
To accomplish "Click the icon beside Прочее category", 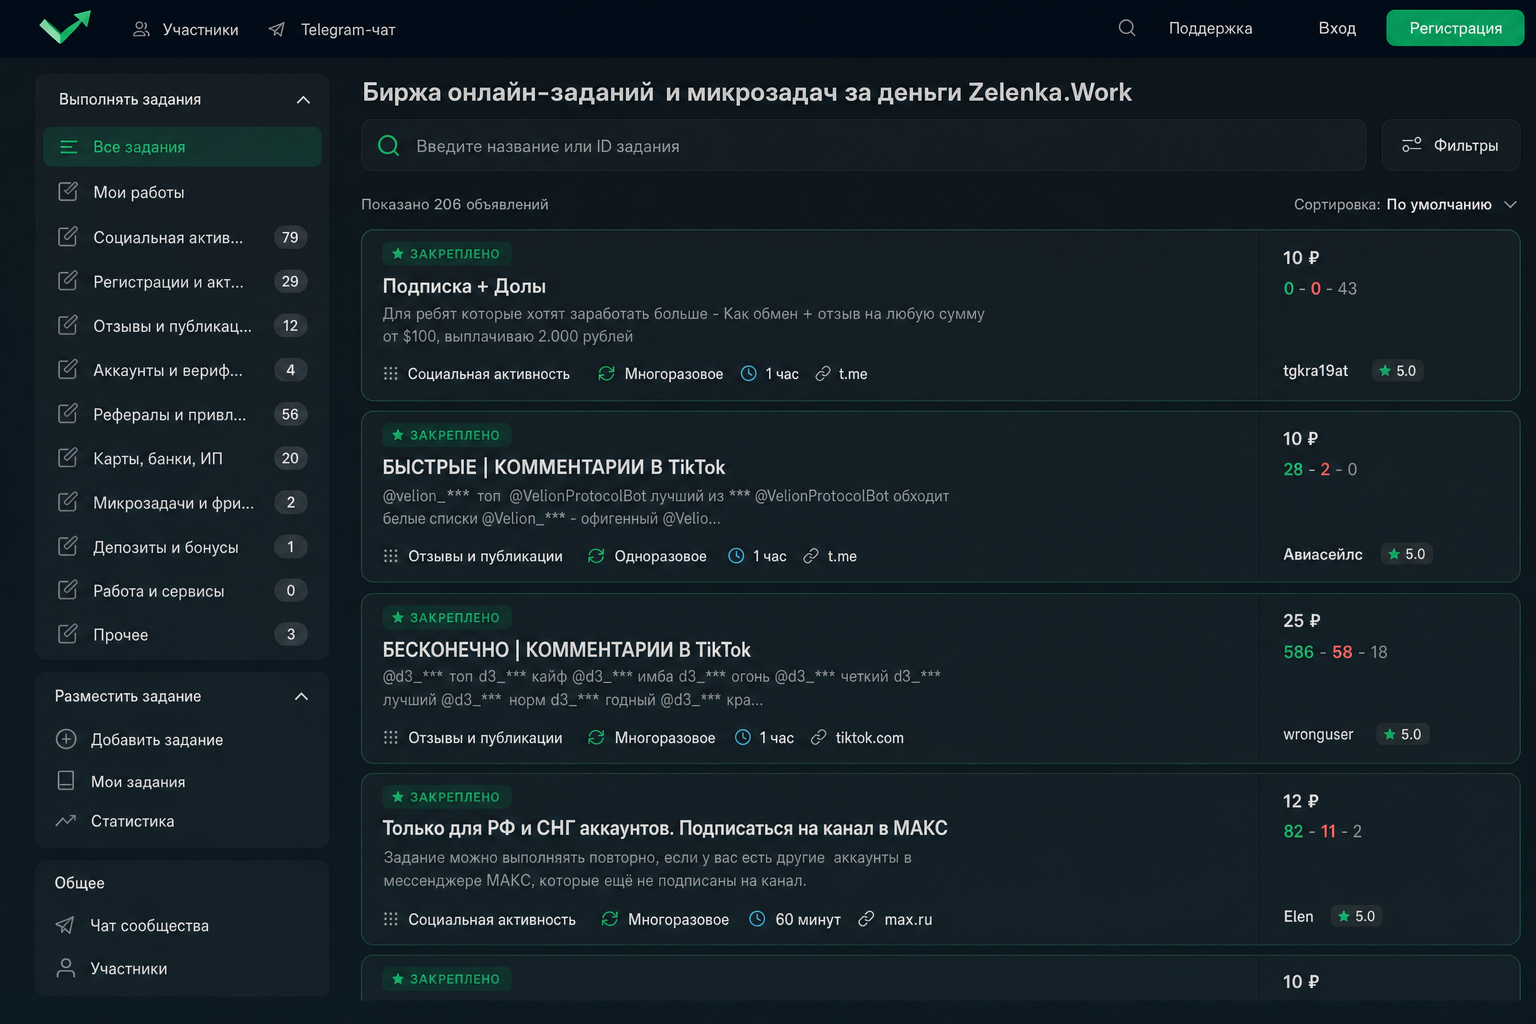I will 68,634.
